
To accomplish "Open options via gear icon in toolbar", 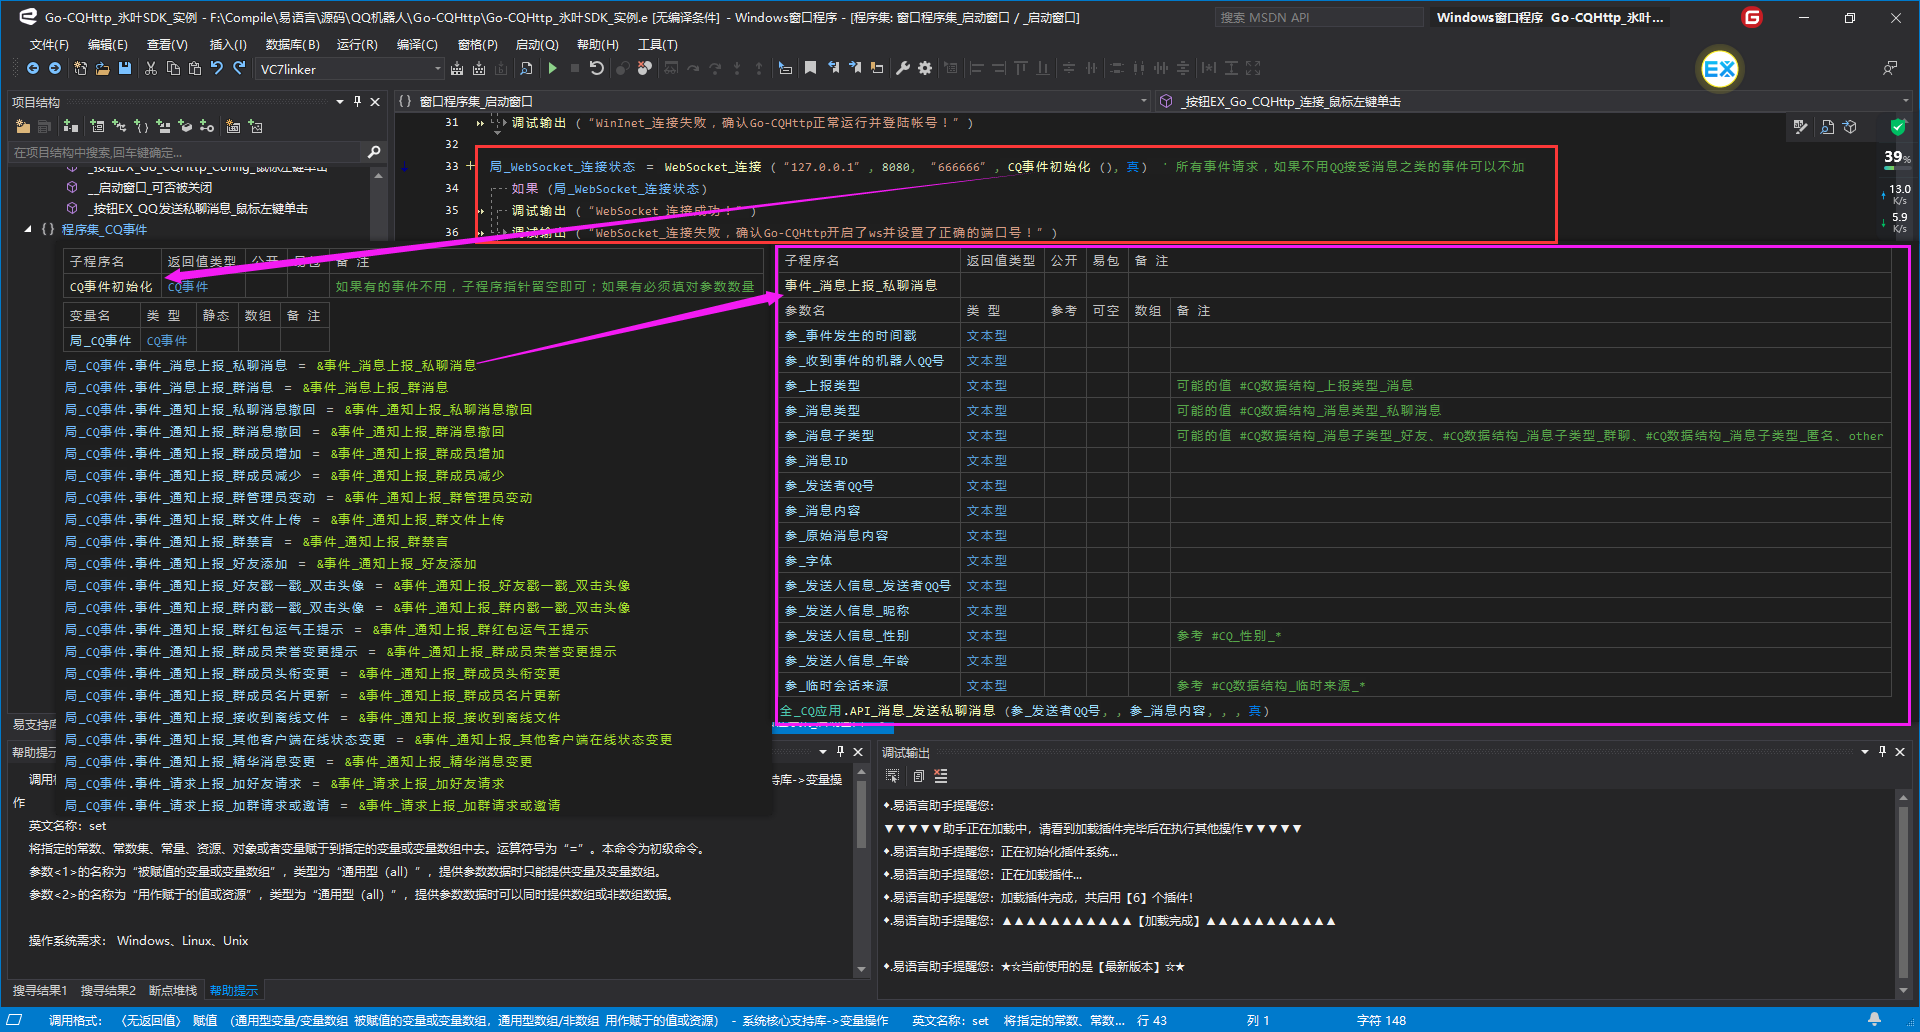I will tap(925, 68).
